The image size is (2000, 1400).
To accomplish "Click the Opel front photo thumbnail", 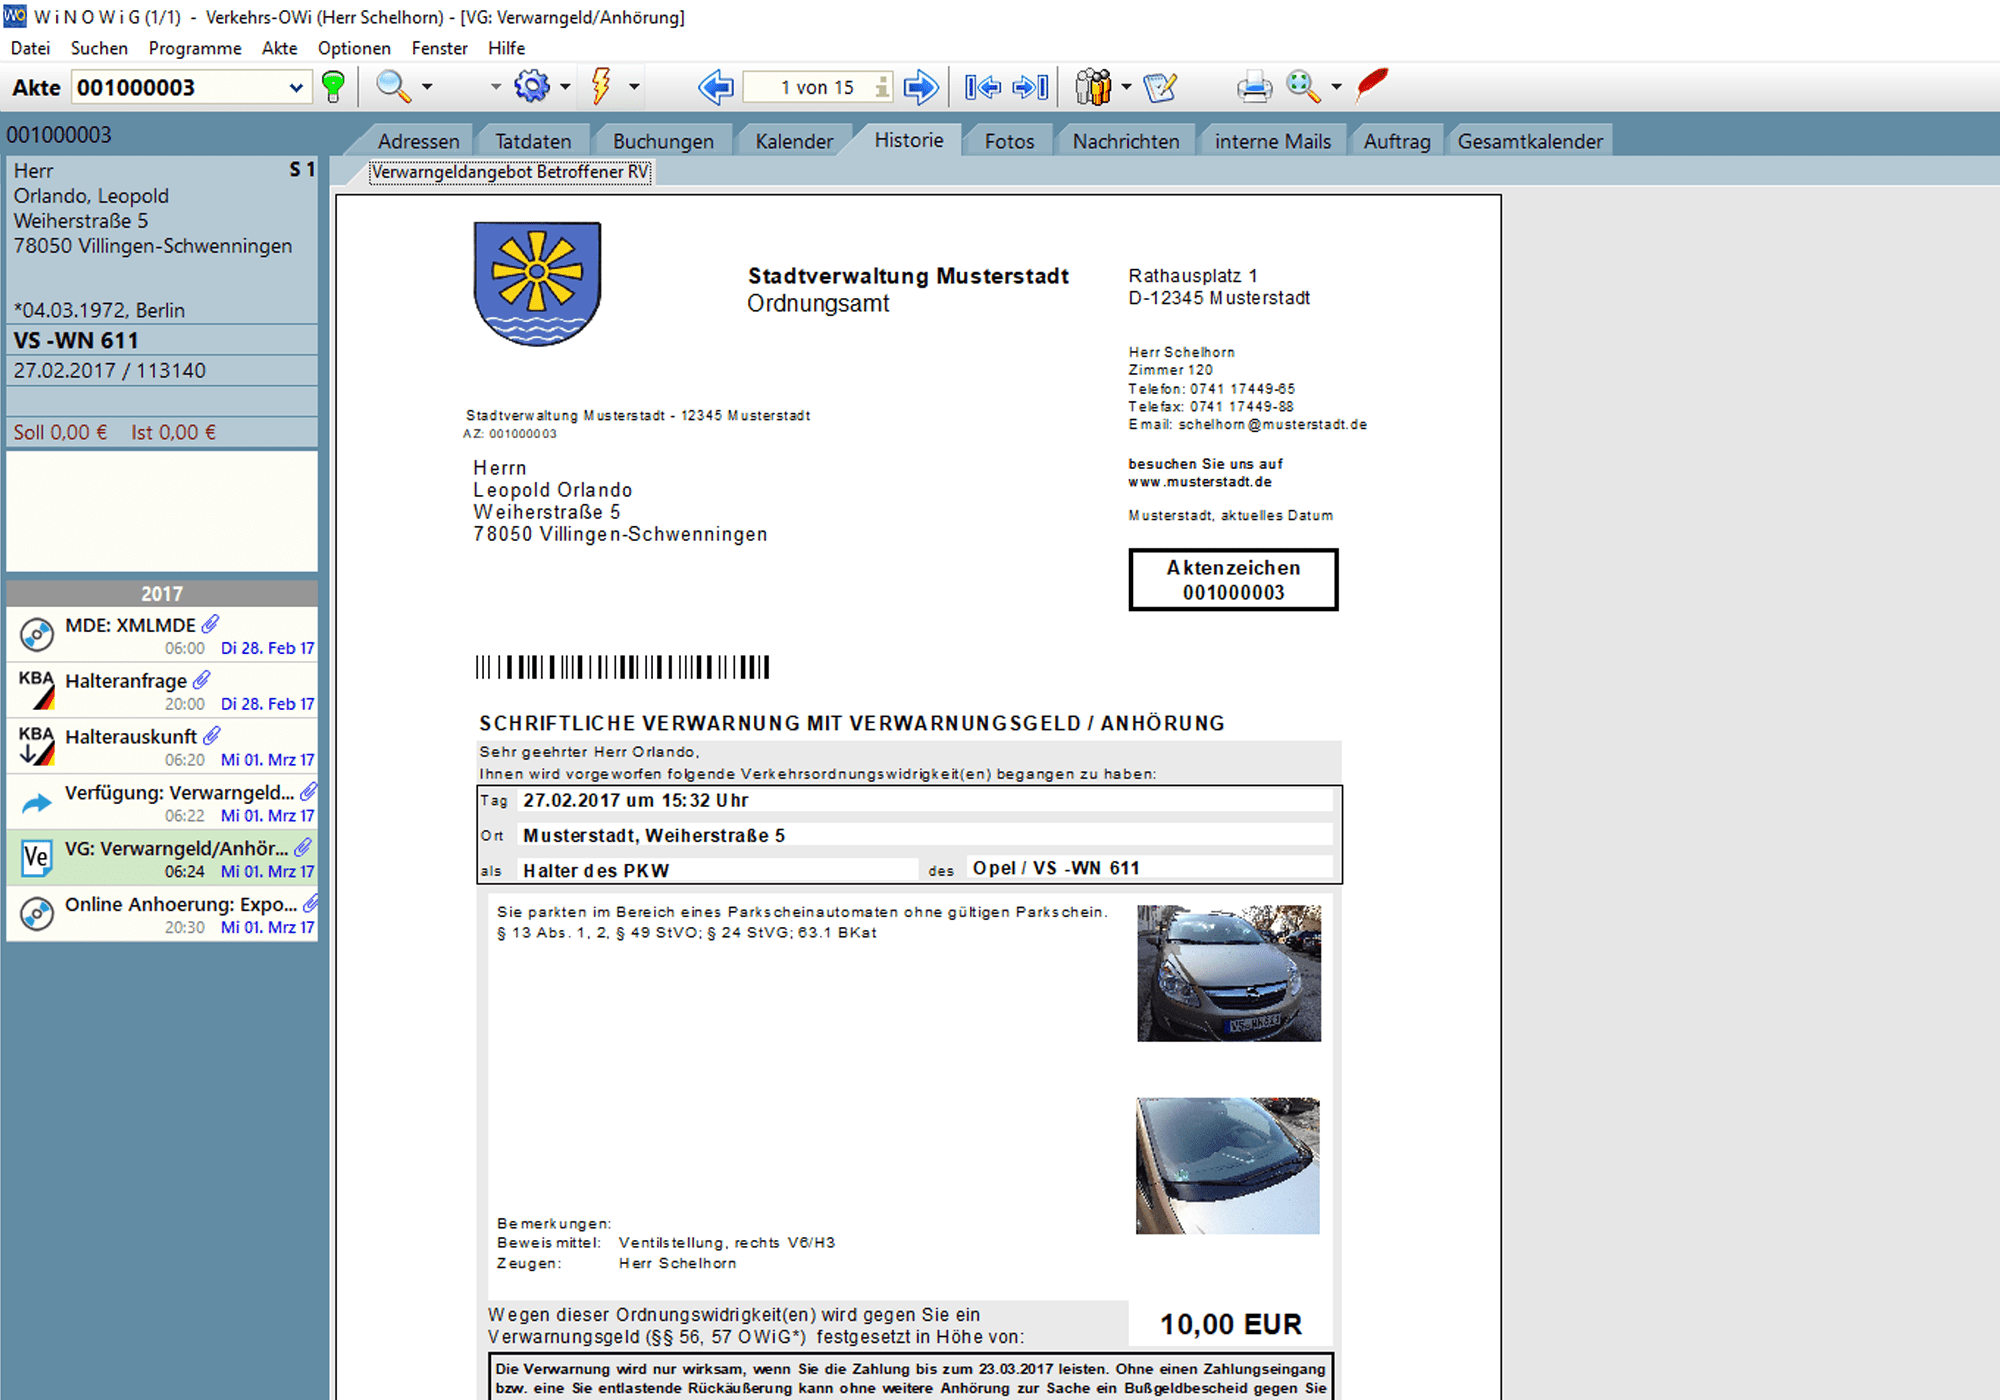I will click(x=1228, y=973).
